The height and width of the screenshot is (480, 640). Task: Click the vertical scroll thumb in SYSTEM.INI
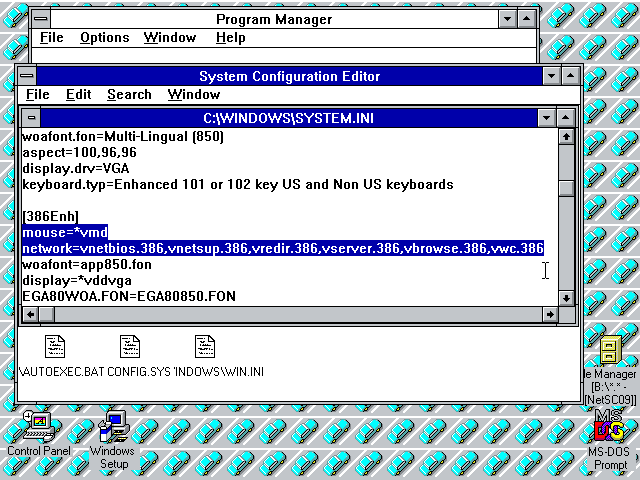pos(566,188)
